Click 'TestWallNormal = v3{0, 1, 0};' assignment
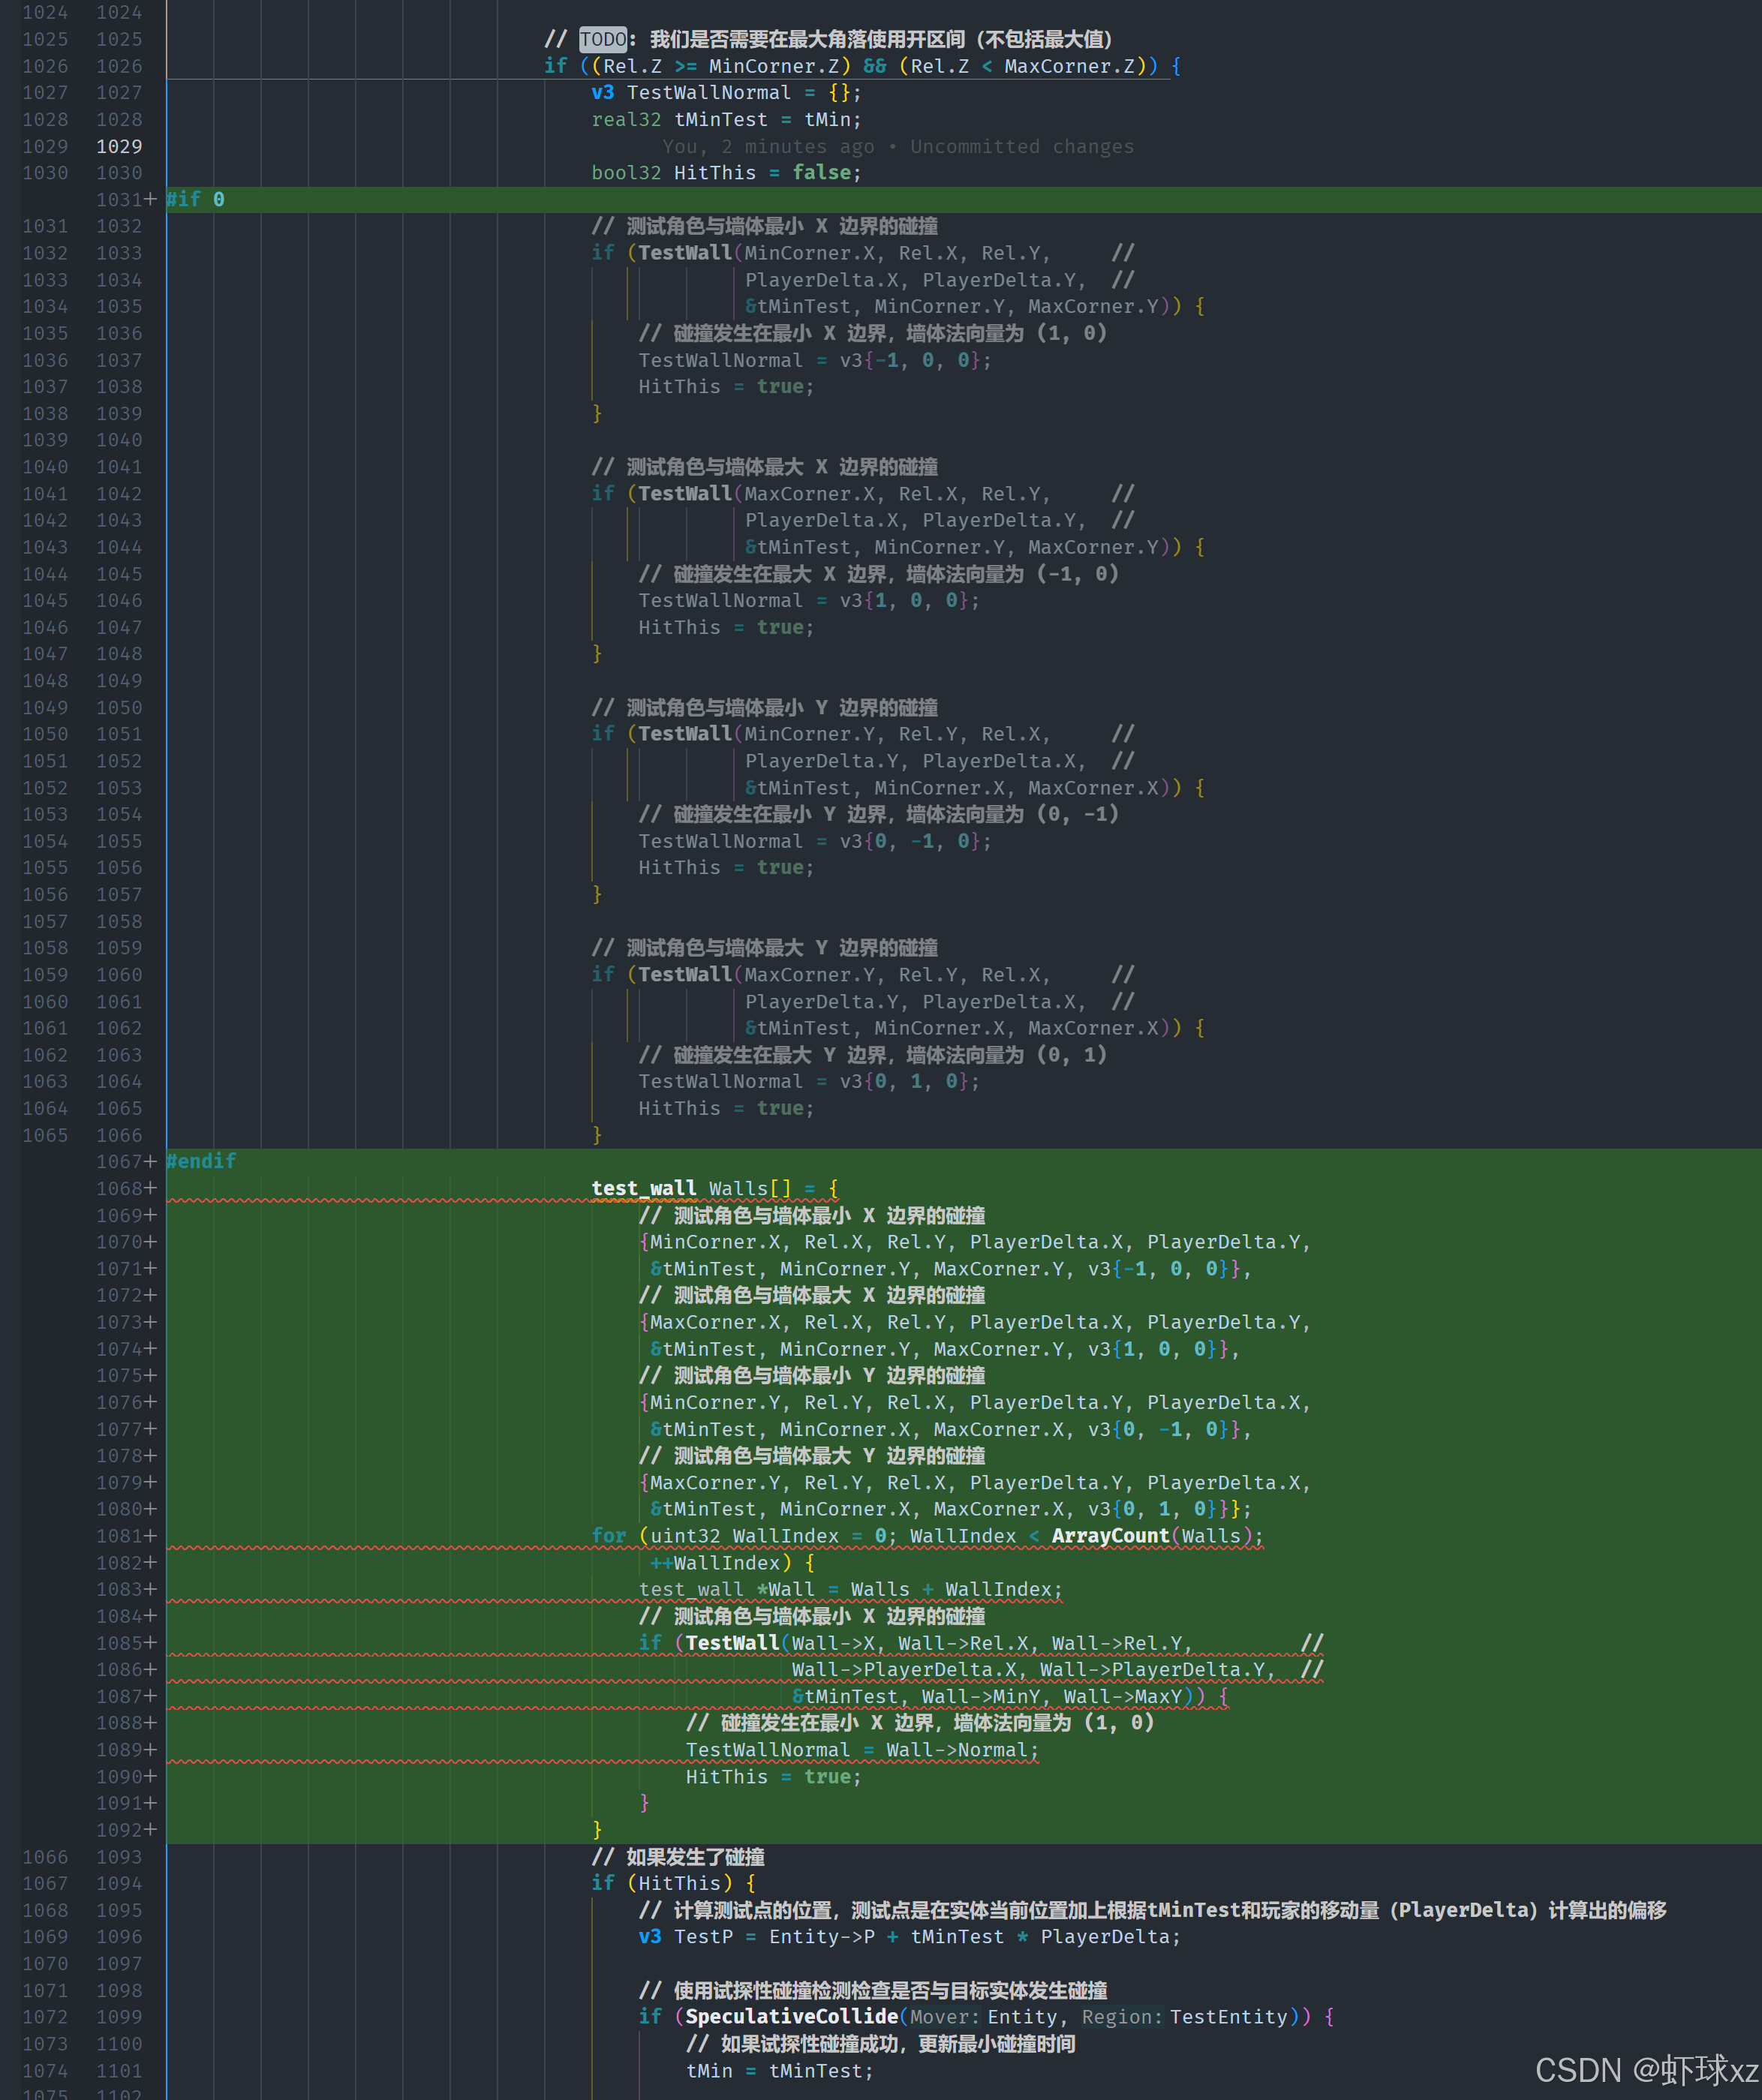This screenshot has width=1762, height=2100. point(809,1082)
